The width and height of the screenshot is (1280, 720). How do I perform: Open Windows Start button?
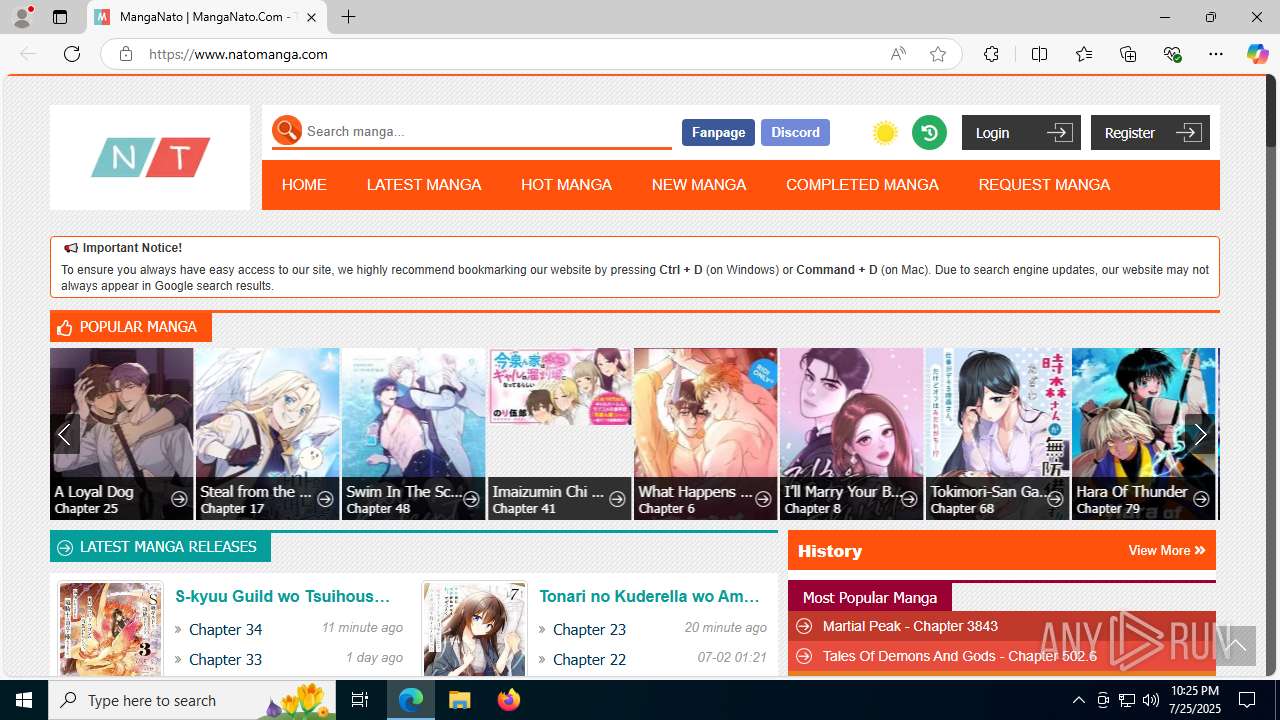pyautogui.click(x=24, y=700)
